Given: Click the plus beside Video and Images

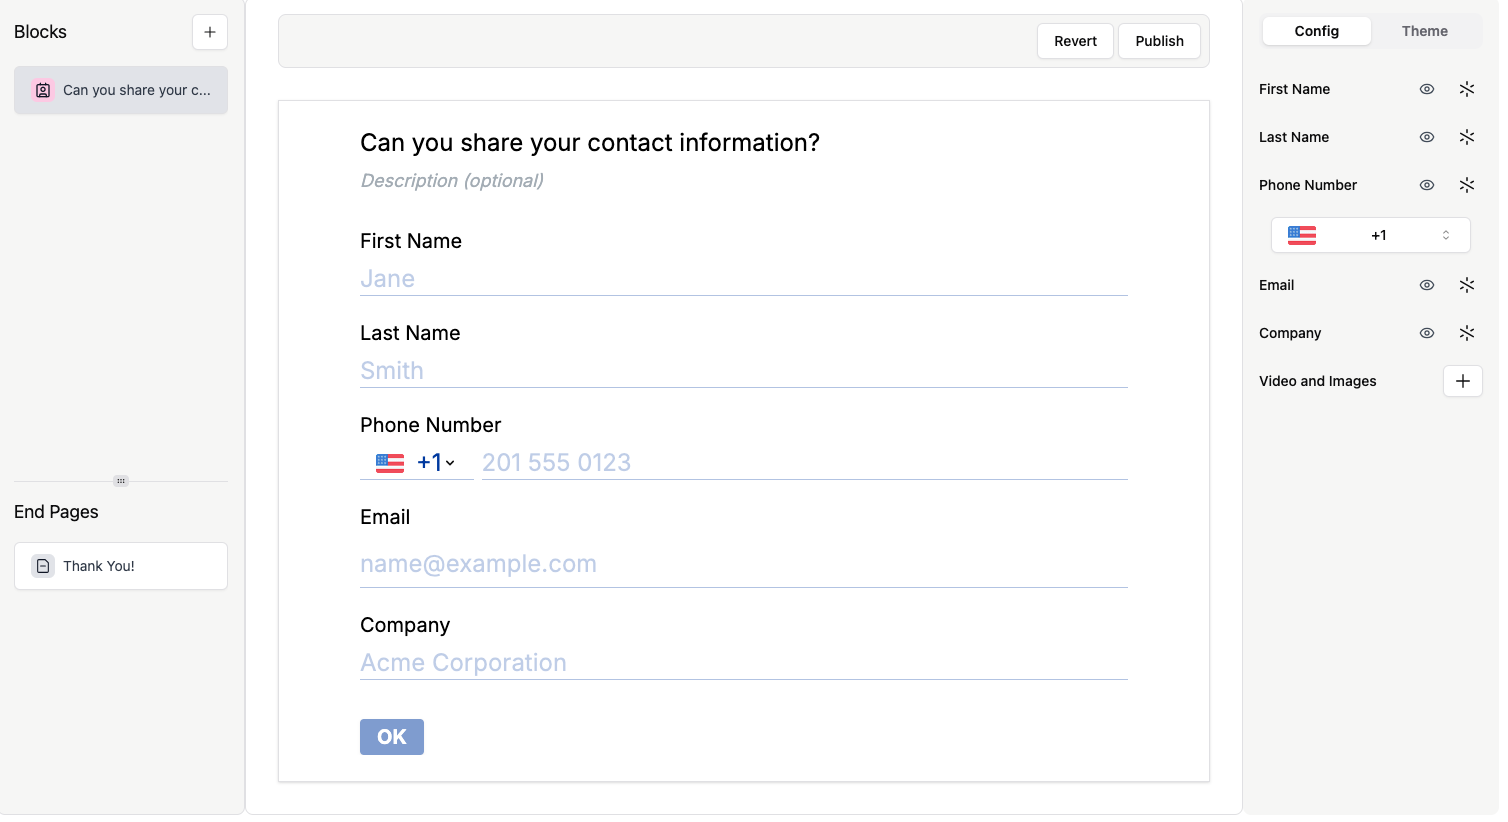Looking at the screenshot, I should [1463, 381].
